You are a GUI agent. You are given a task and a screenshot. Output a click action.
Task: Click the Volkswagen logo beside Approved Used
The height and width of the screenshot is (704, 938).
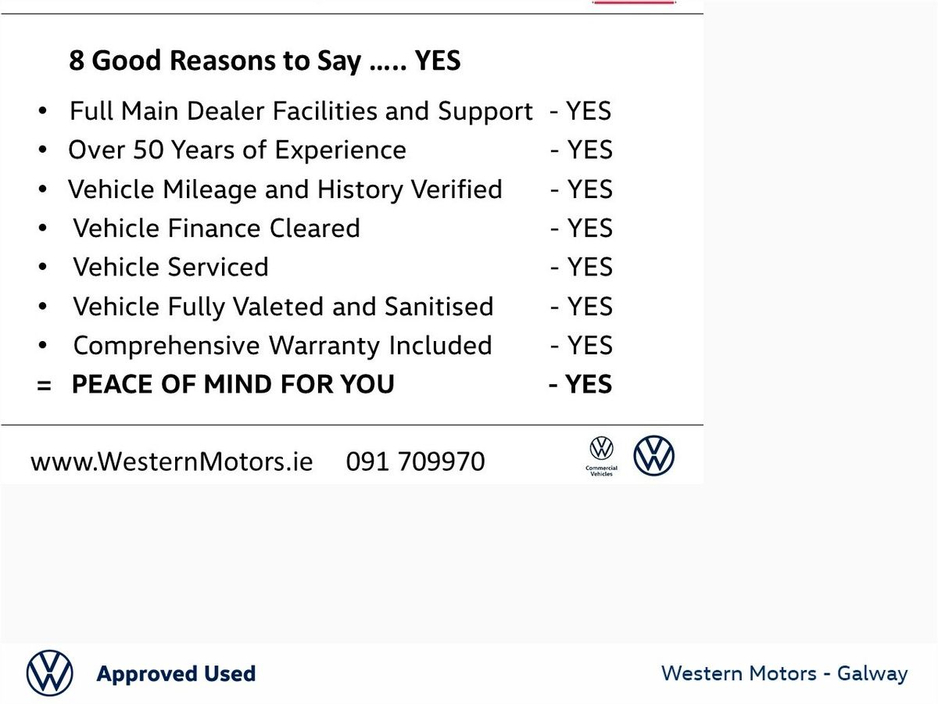pyautogui.click(x=50, y=673)
